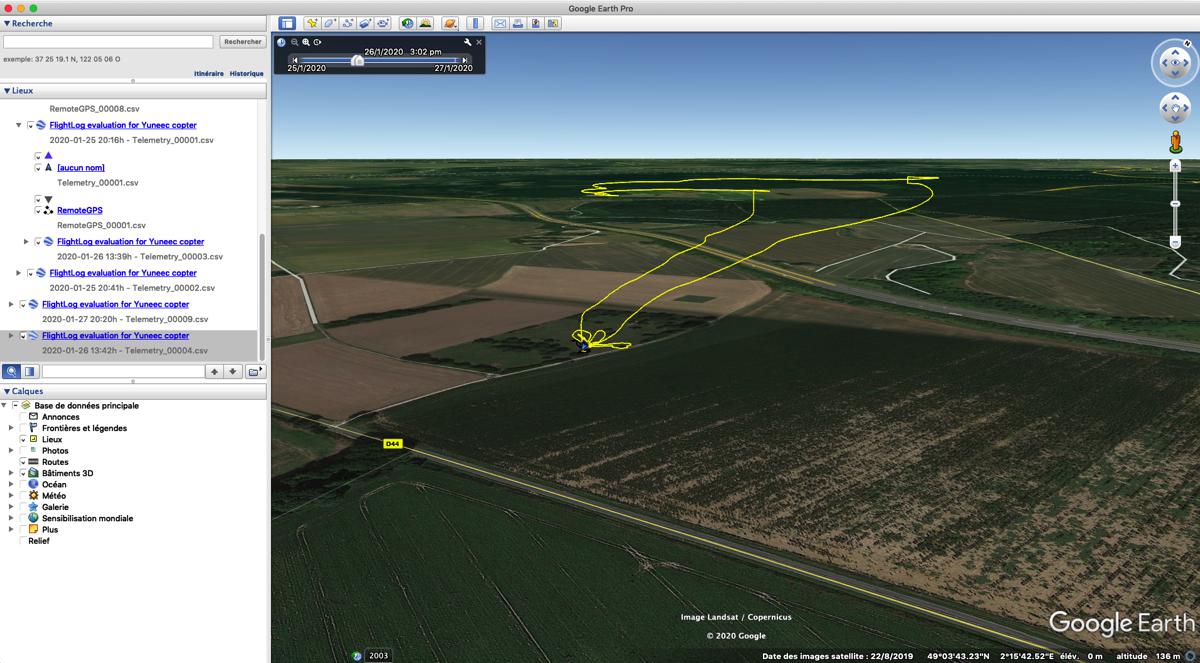This screenshot has height=663, width=1200.
Task: Open the Itinéraire directions link
Action: pos(209,74)
